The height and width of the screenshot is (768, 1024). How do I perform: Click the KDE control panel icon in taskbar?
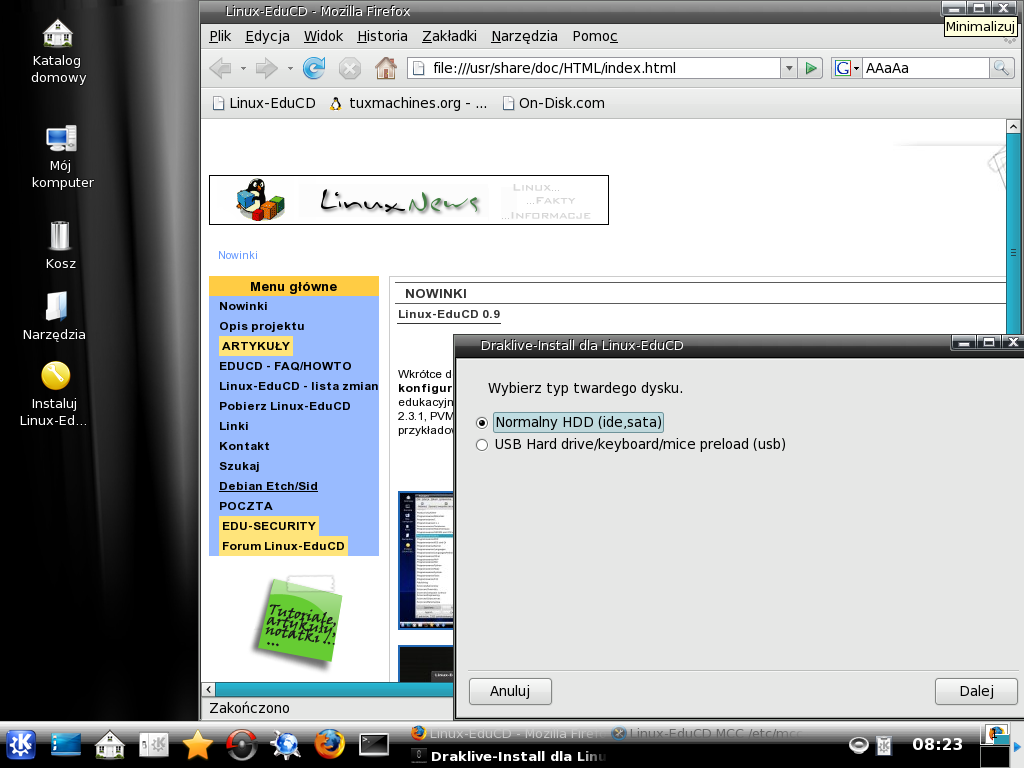coord(154,744)
